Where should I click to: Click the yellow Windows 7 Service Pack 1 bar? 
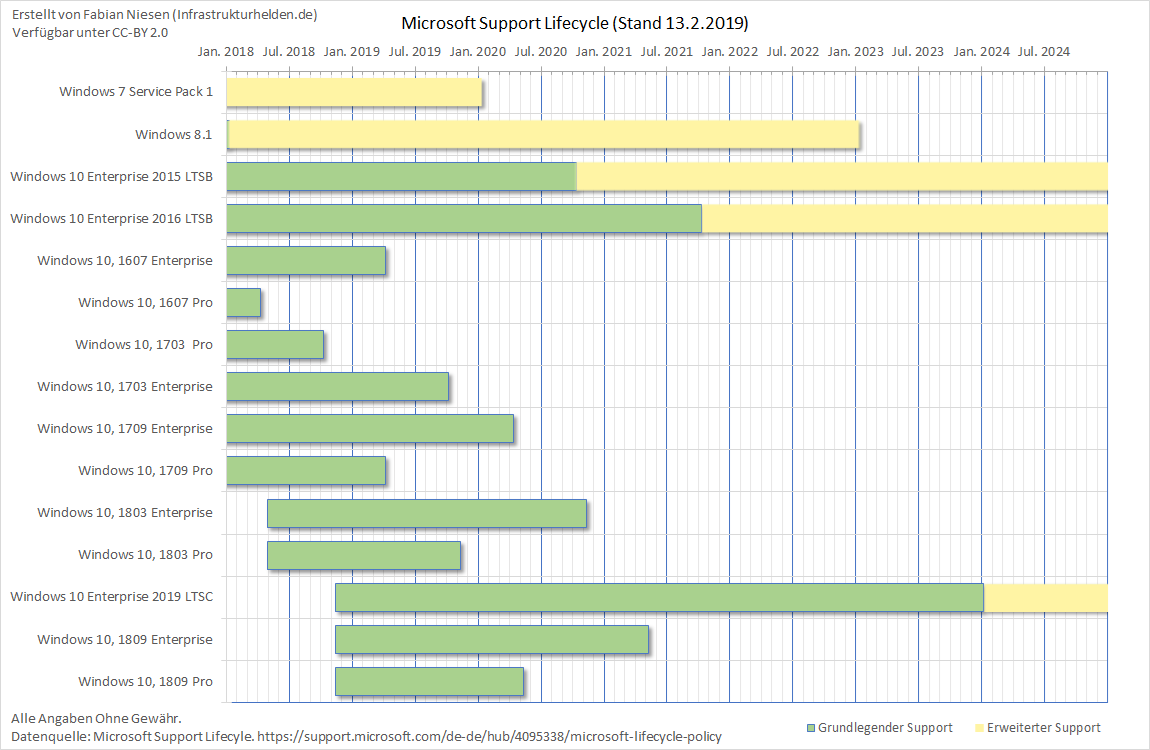point(354,92)
